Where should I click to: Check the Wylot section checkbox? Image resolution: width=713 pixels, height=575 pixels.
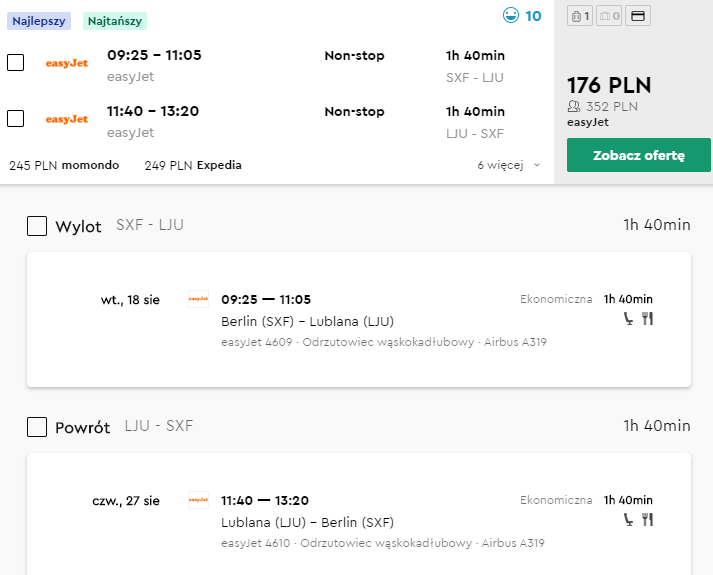[37, 226]
